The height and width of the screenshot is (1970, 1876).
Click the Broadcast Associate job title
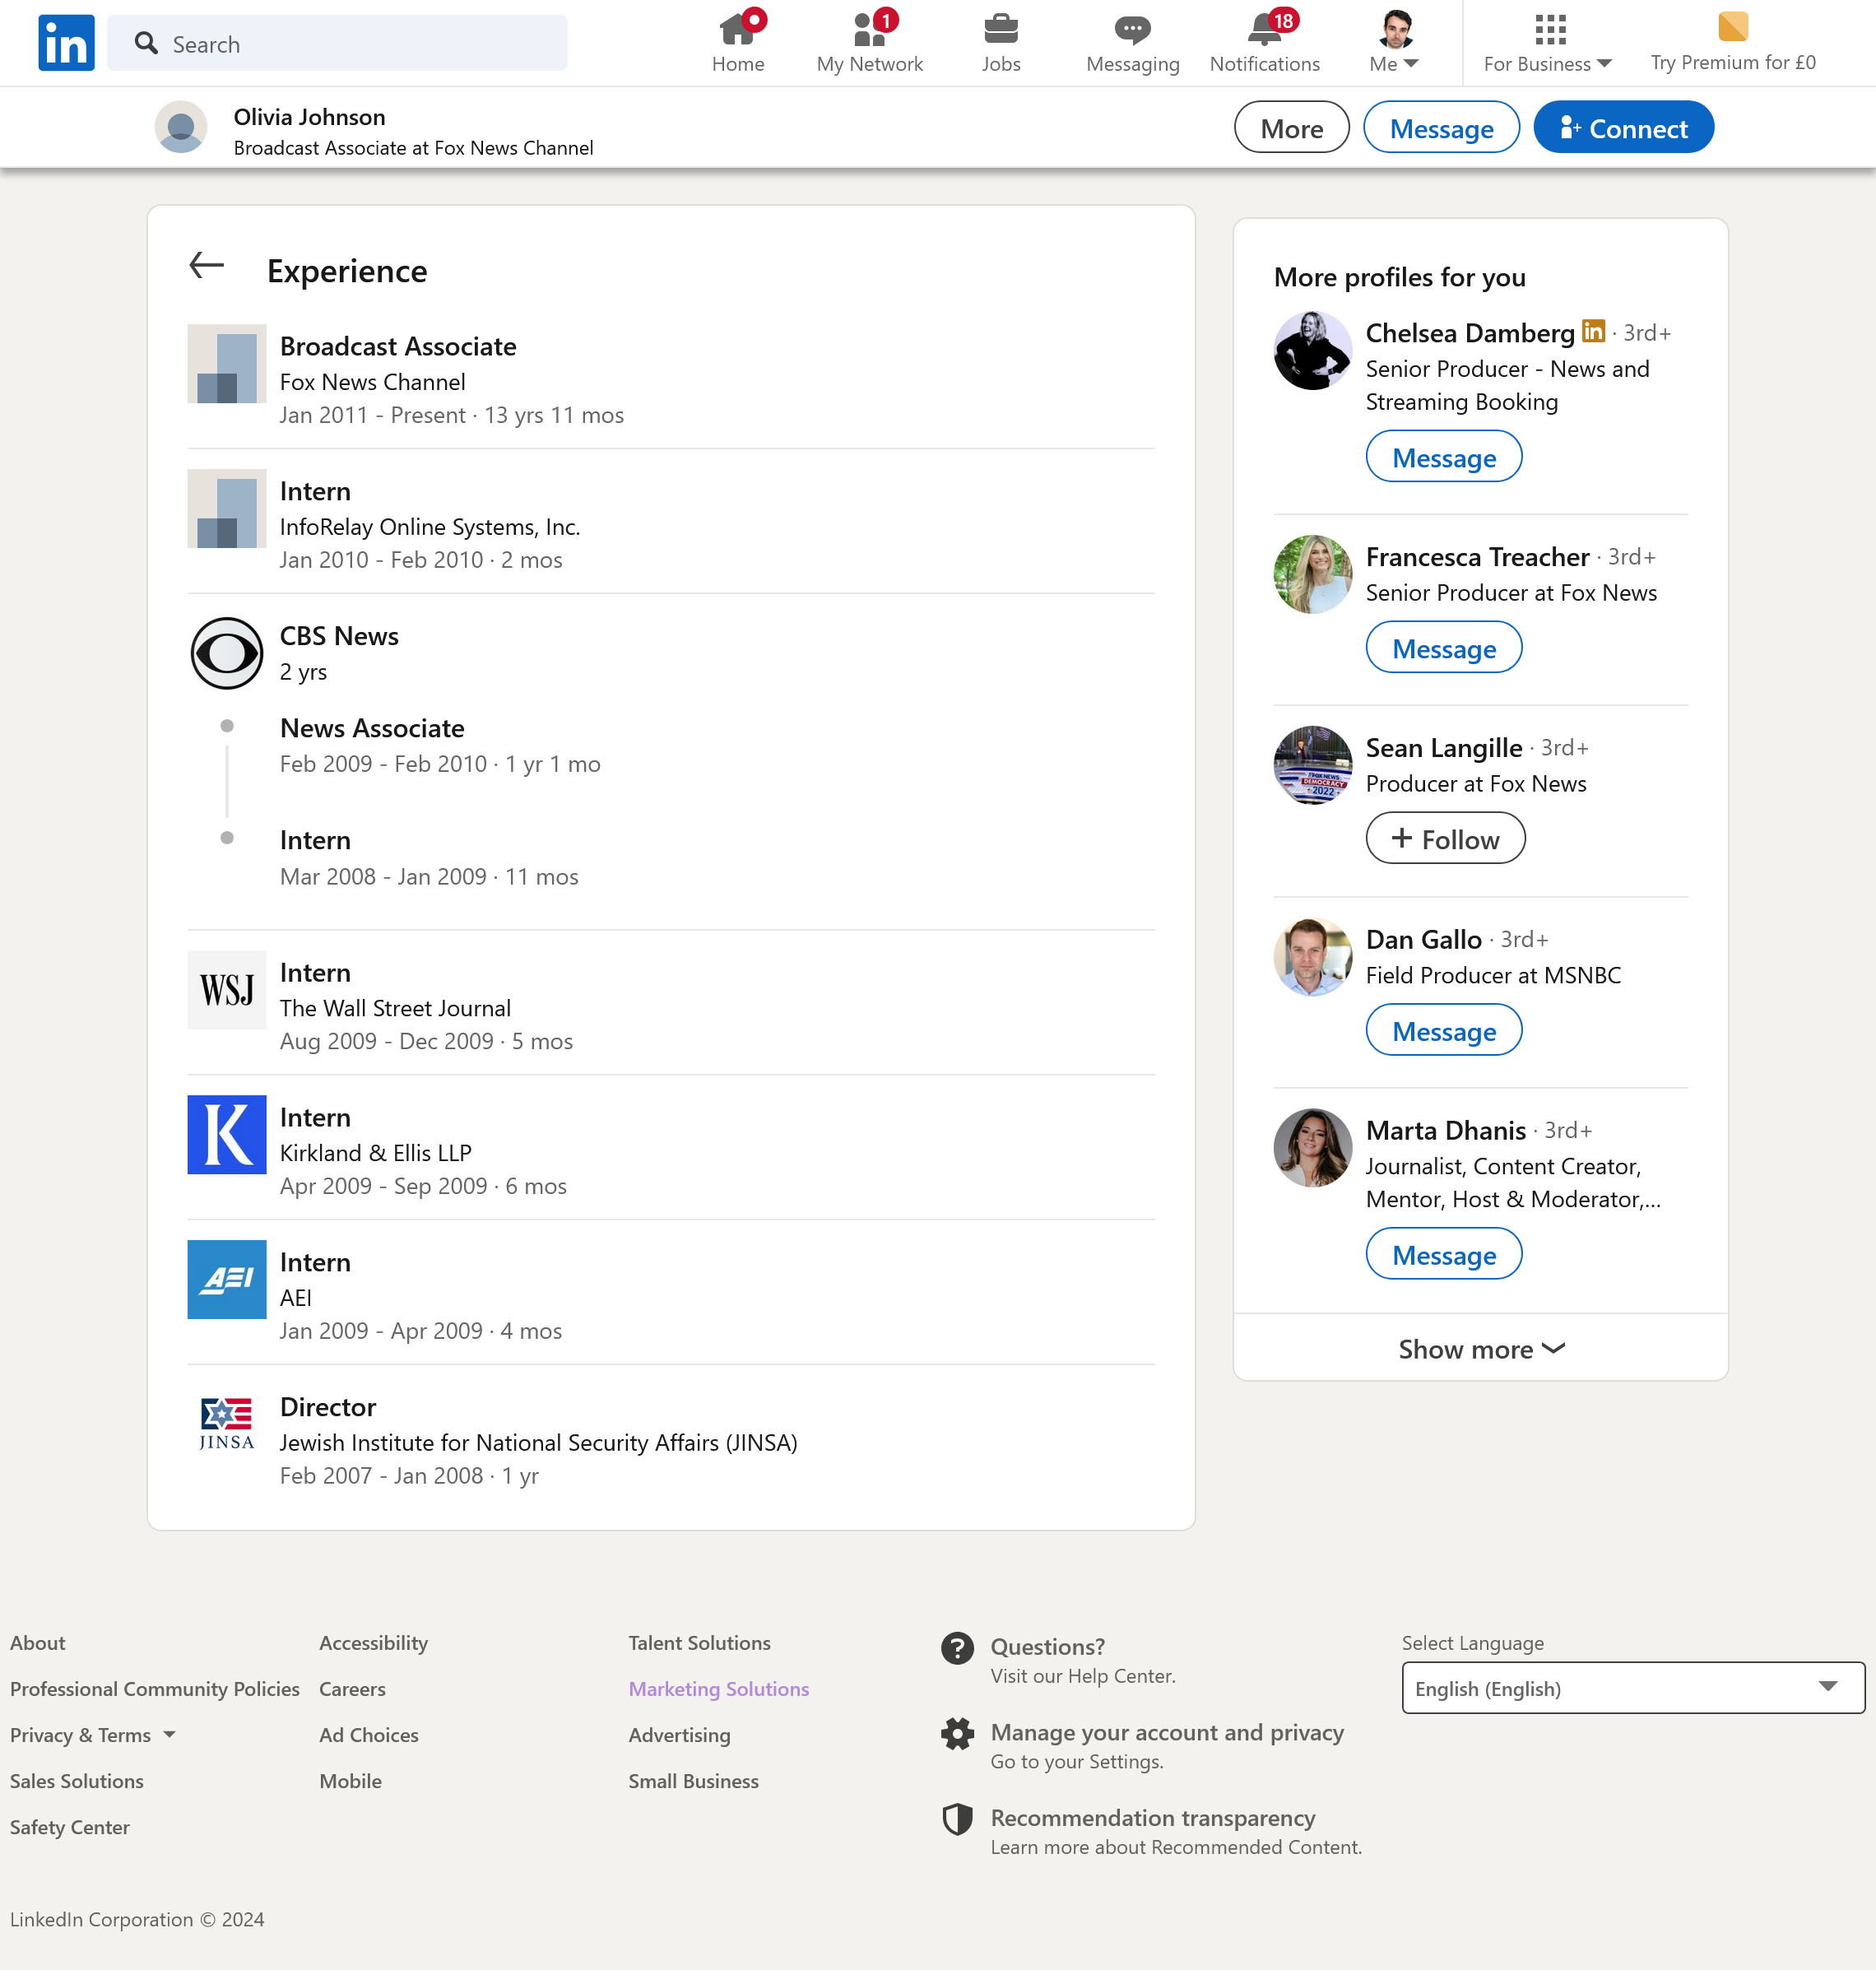[x=398, y=346]
